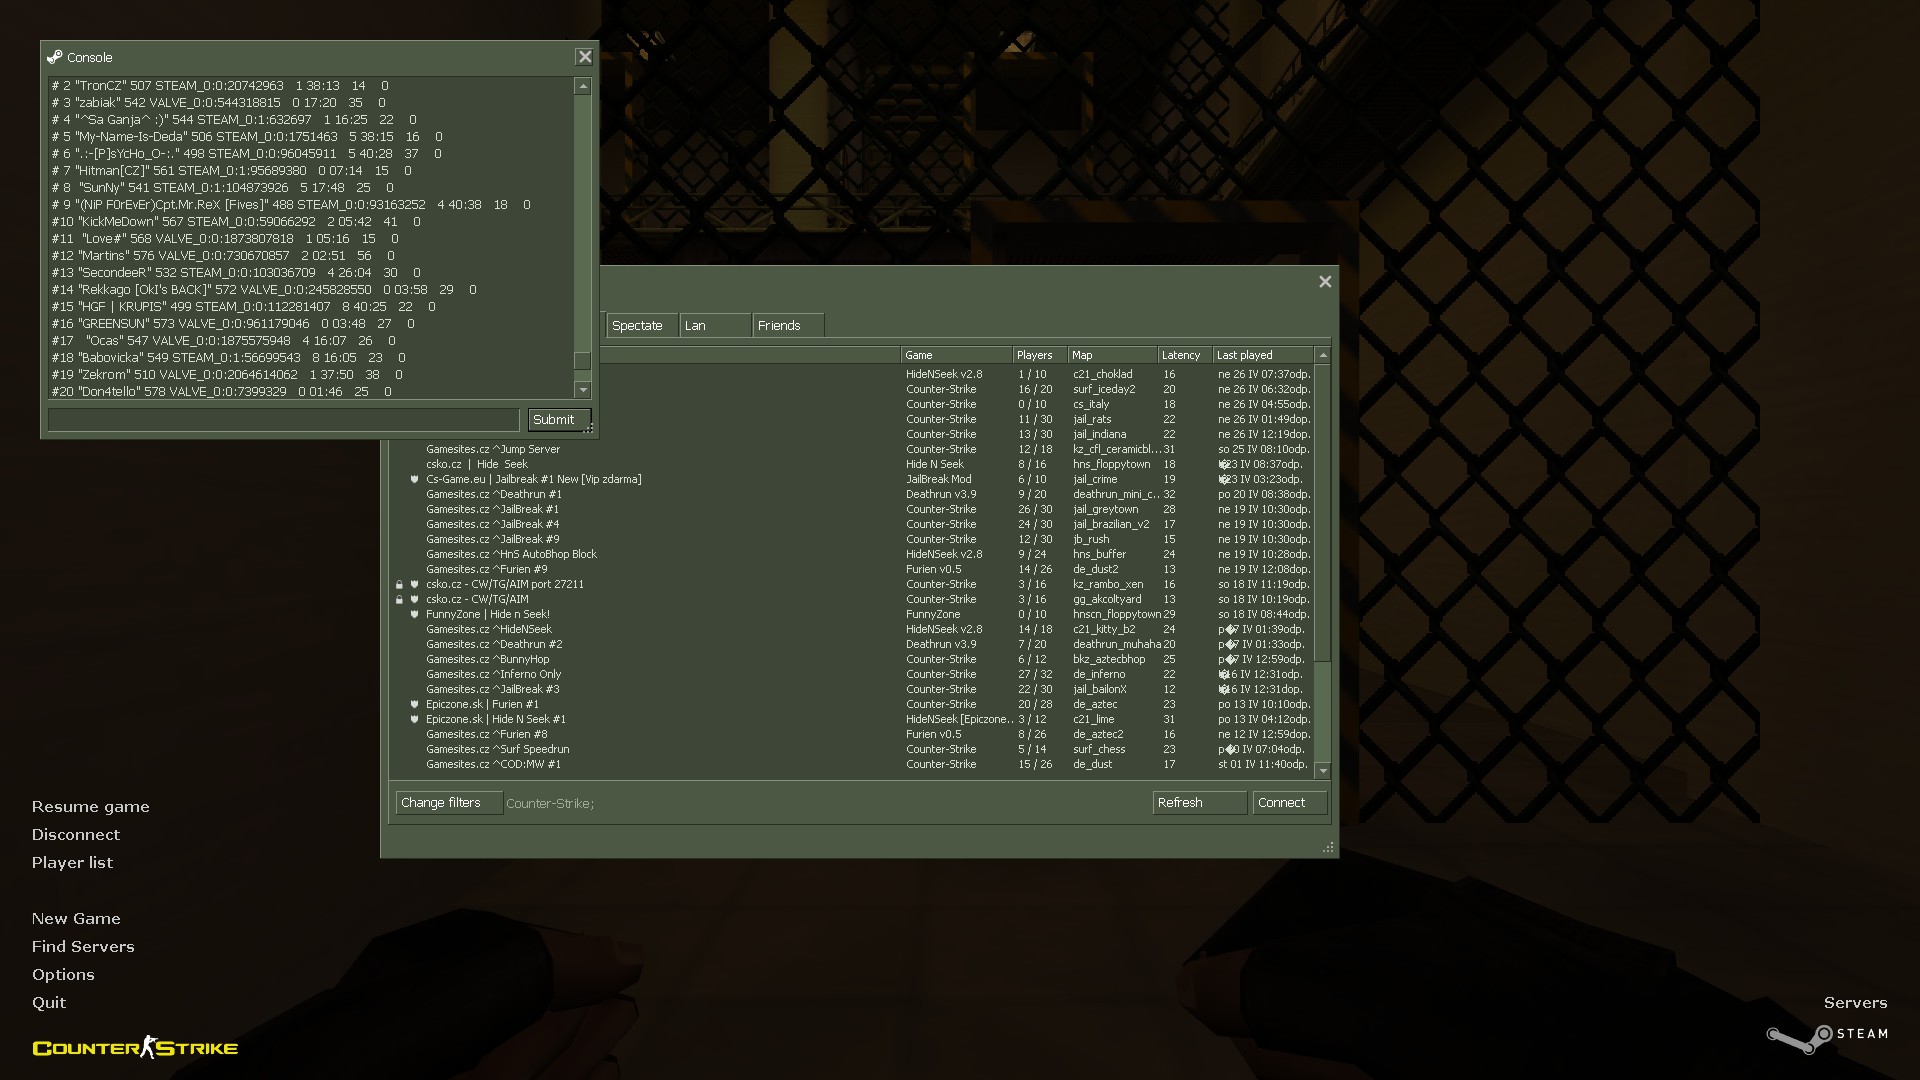Click console line for player "Zekrom"

pyautogui.click(x=227, y=375)
